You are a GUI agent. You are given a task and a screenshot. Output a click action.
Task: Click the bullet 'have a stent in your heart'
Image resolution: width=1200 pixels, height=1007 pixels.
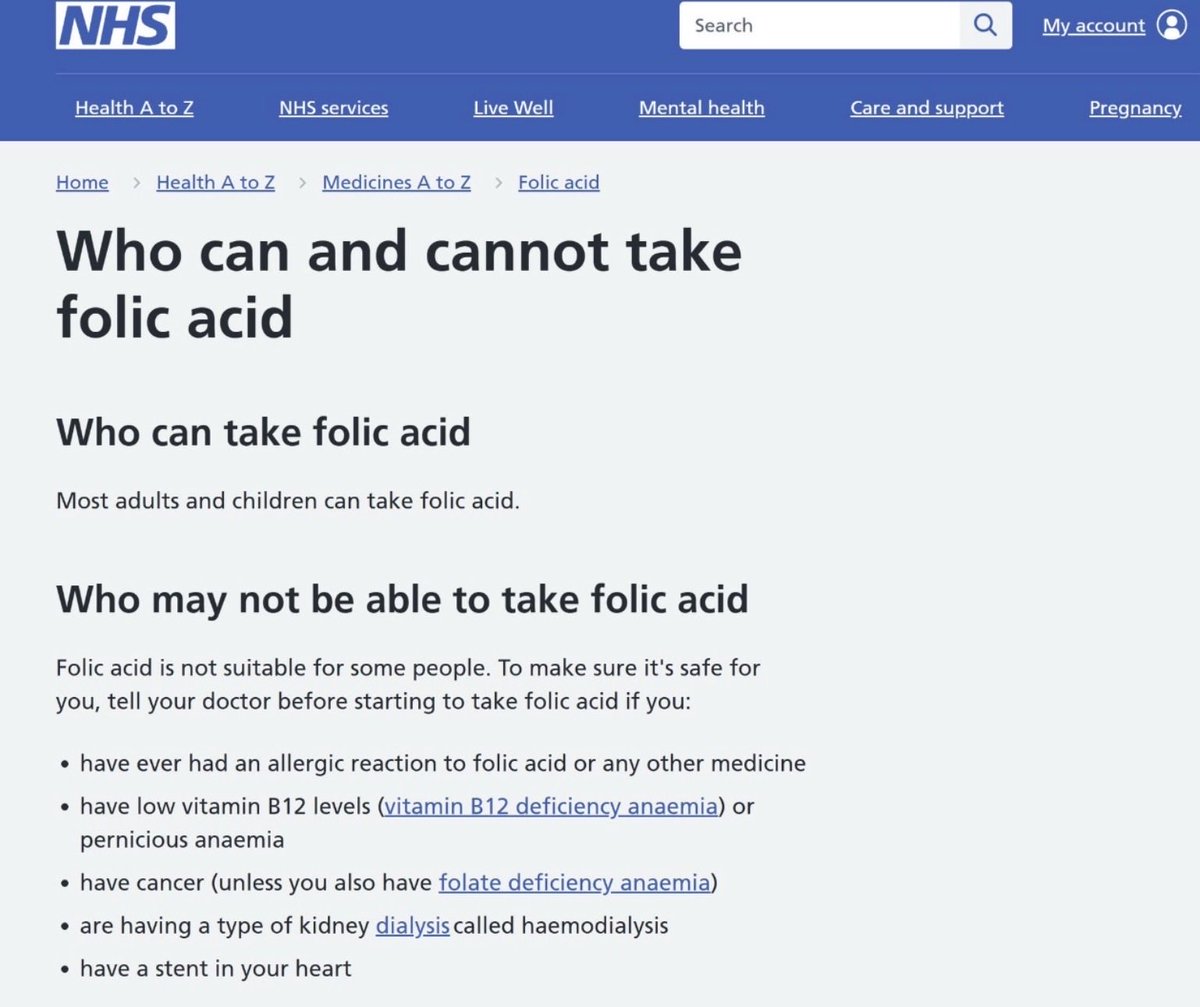[215, 969]
